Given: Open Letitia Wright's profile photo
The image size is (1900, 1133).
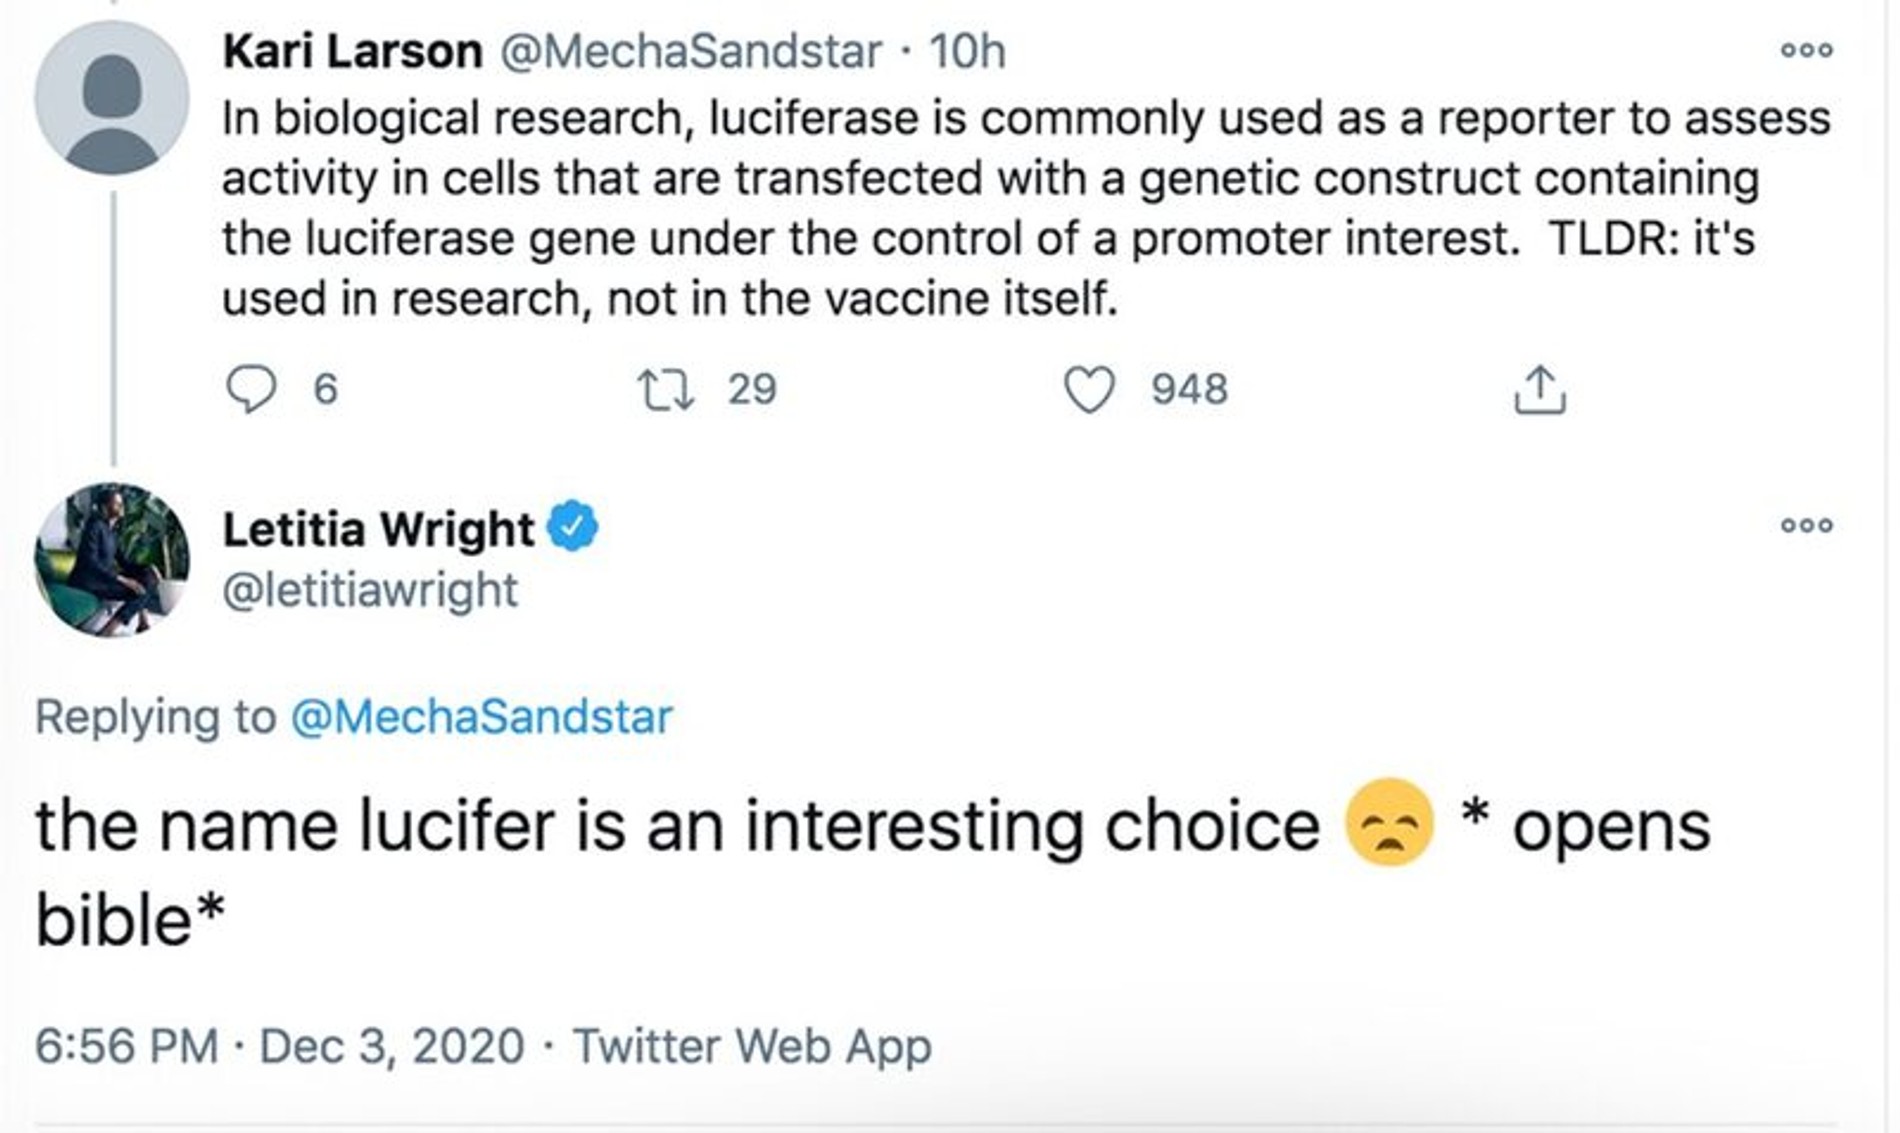Looking at the screenshot, I should coord(112,560).
